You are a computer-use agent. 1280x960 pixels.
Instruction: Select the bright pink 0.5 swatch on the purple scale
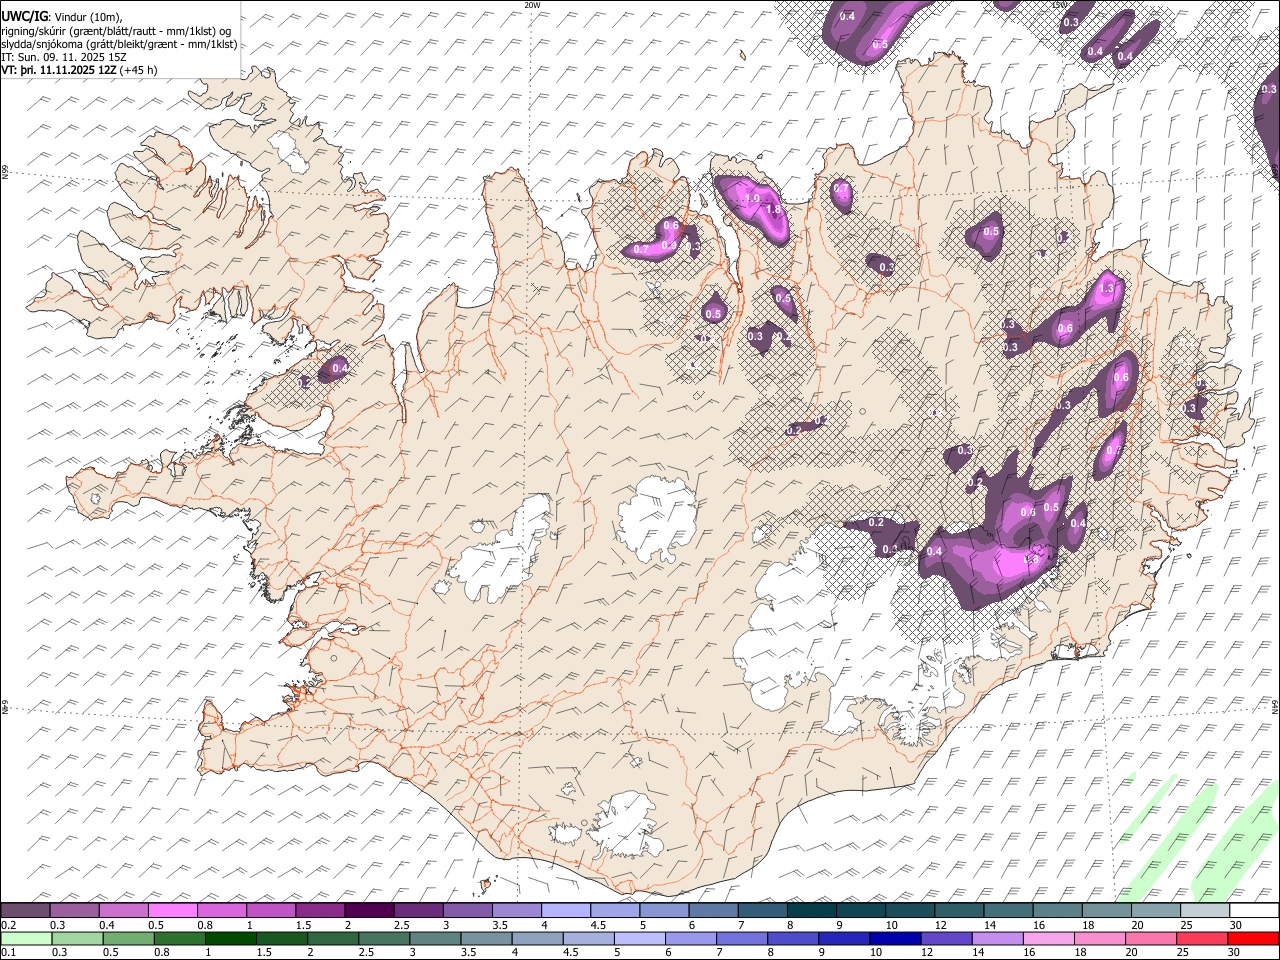click(x=172, y=911)
